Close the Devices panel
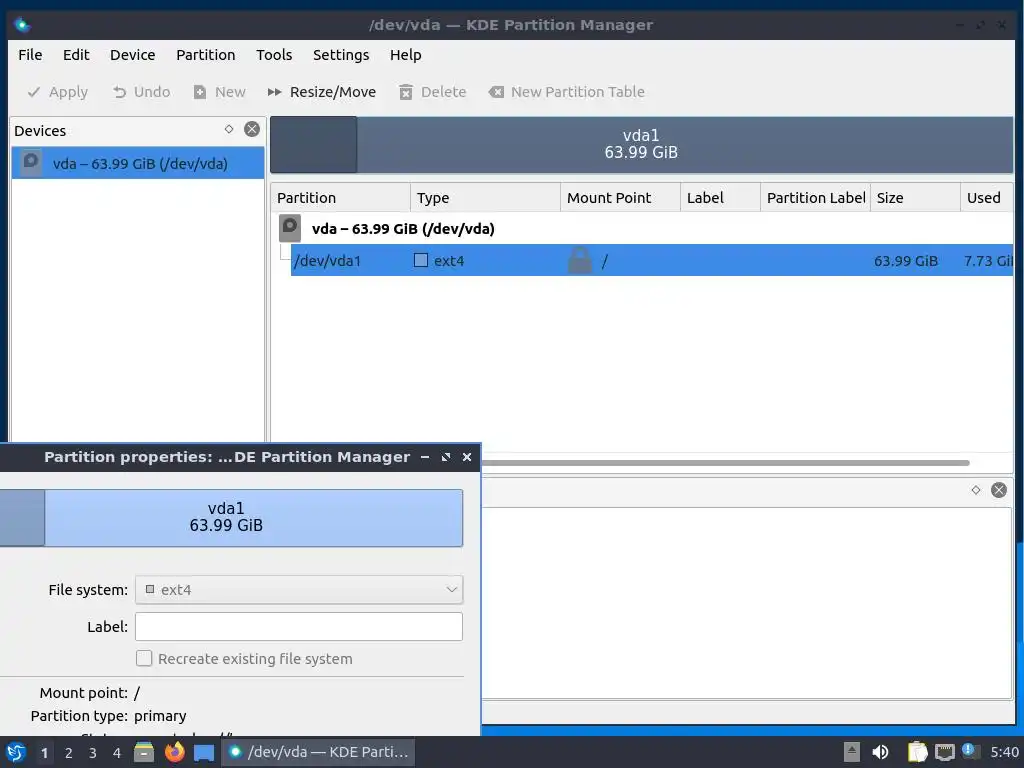 point(251,129)
